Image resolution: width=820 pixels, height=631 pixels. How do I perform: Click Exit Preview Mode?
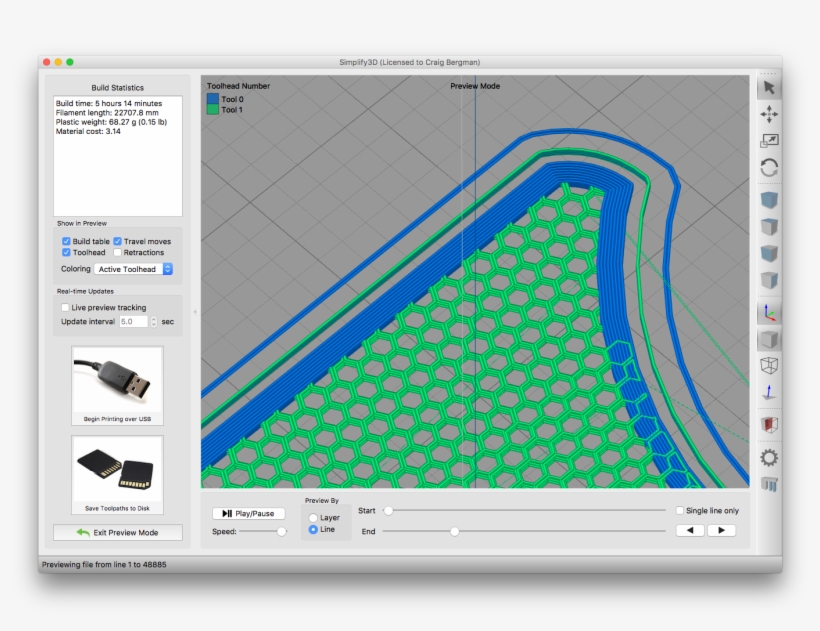point(117,532)
